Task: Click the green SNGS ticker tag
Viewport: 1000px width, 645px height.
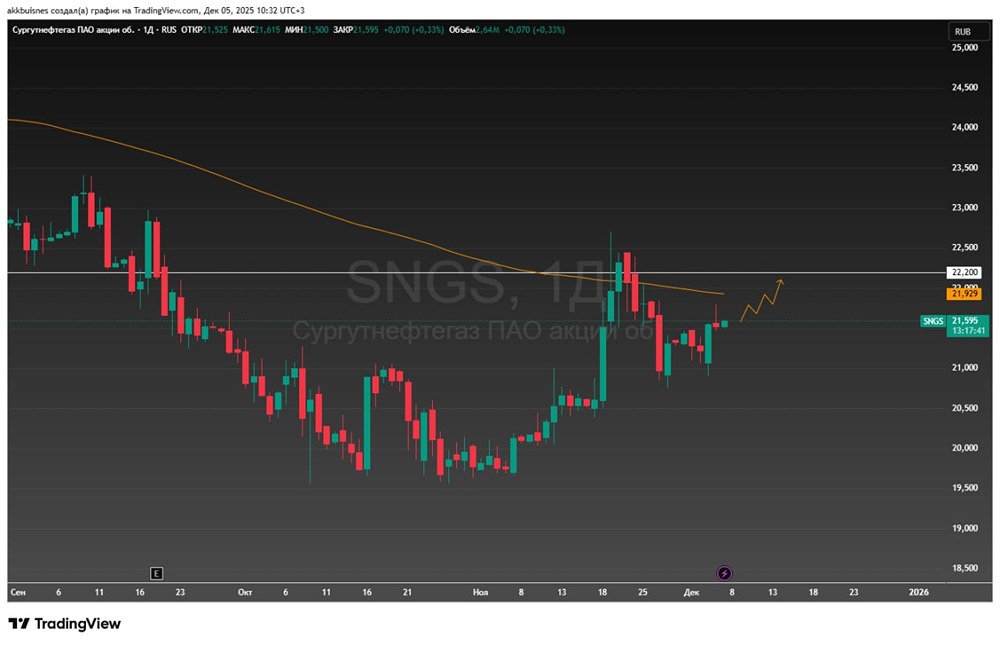Action: pos(933,321)
